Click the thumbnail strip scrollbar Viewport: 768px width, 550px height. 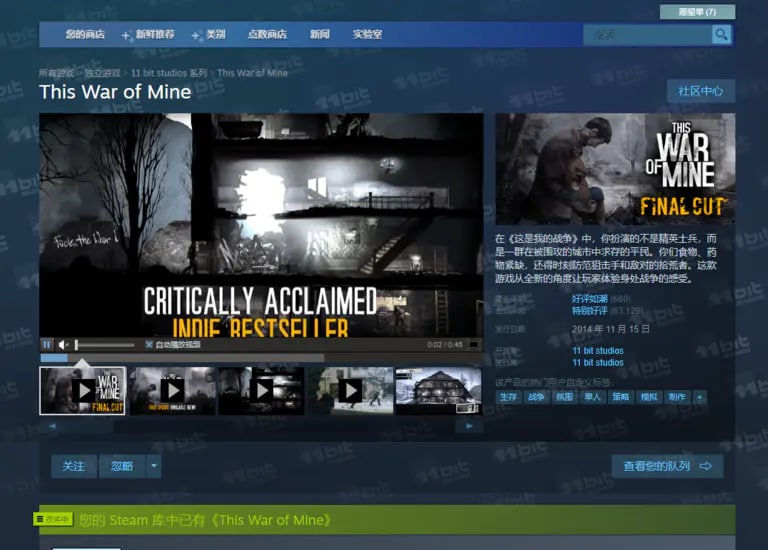pyautogui.click(x=261, y=426)
